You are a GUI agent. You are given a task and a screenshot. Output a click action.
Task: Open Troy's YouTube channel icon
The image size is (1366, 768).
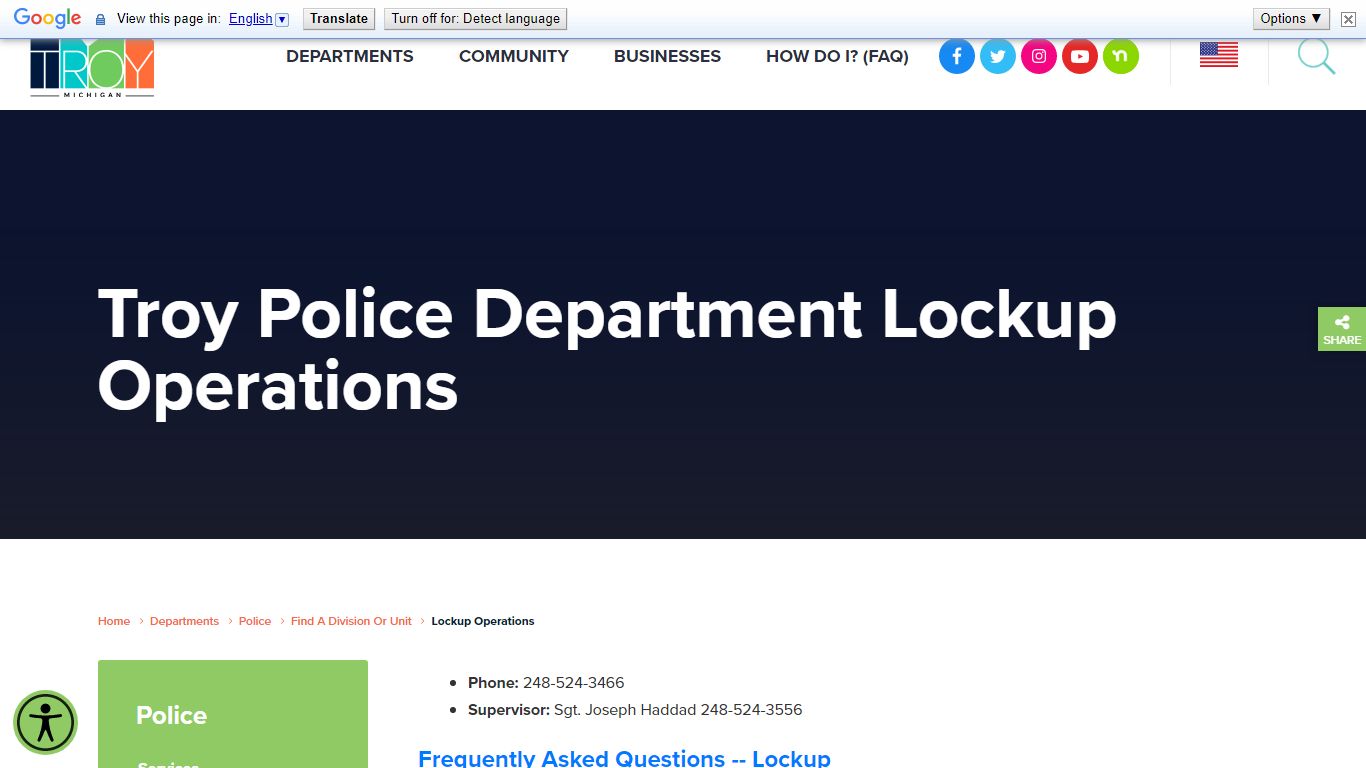coord(1080,56)
